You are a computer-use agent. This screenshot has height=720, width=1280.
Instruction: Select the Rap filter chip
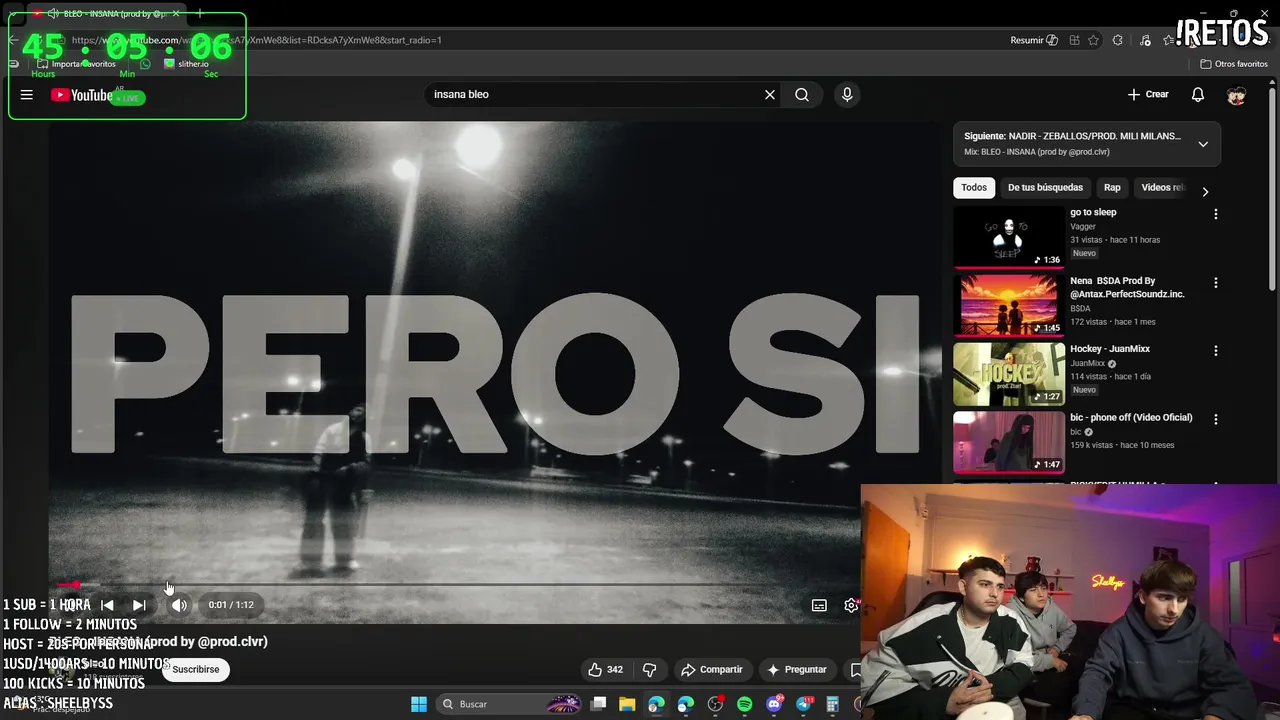click(x=1112, y=188)
